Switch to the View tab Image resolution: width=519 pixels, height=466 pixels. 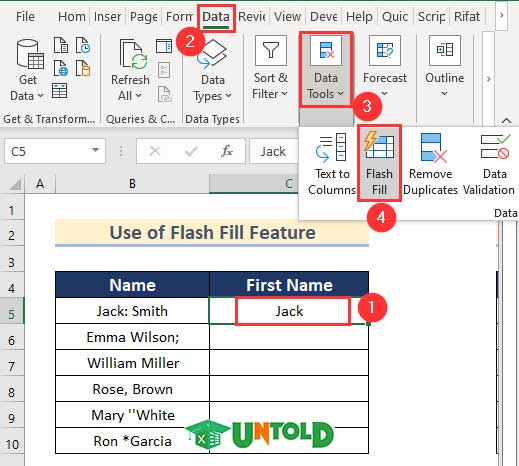click(x=287, y=16)
